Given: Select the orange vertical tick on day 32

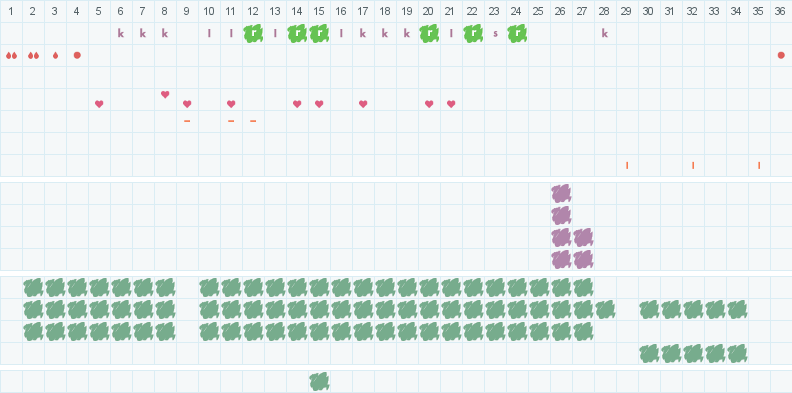Looking at the screenshot, I should point(693,165).
